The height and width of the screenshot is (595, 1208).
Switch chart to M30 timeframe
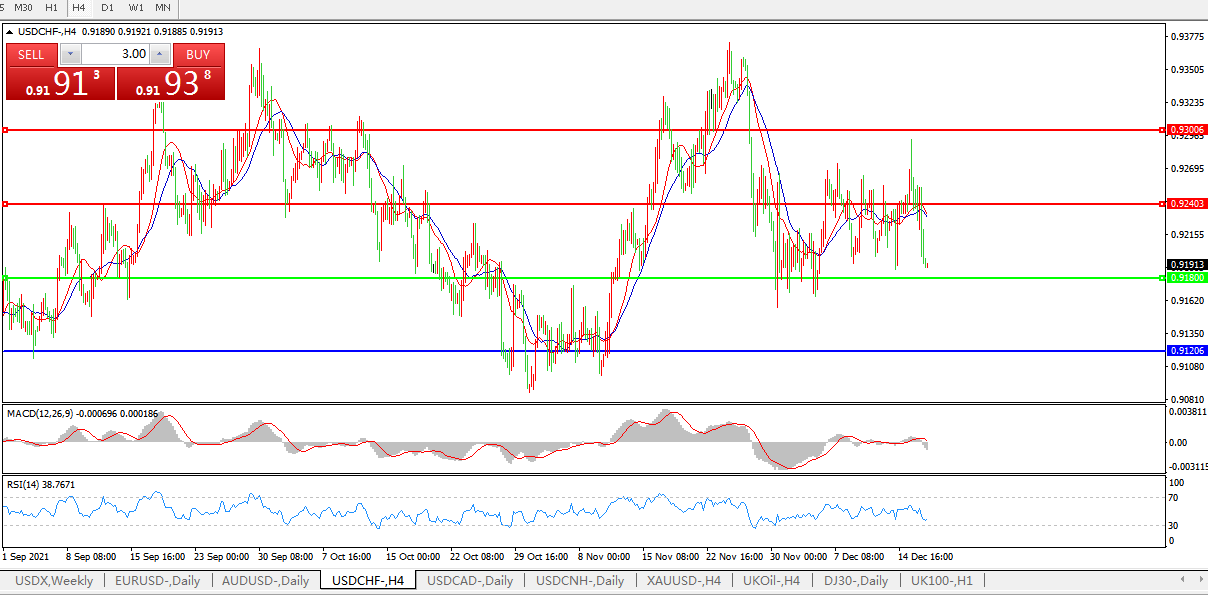[23, 7]
